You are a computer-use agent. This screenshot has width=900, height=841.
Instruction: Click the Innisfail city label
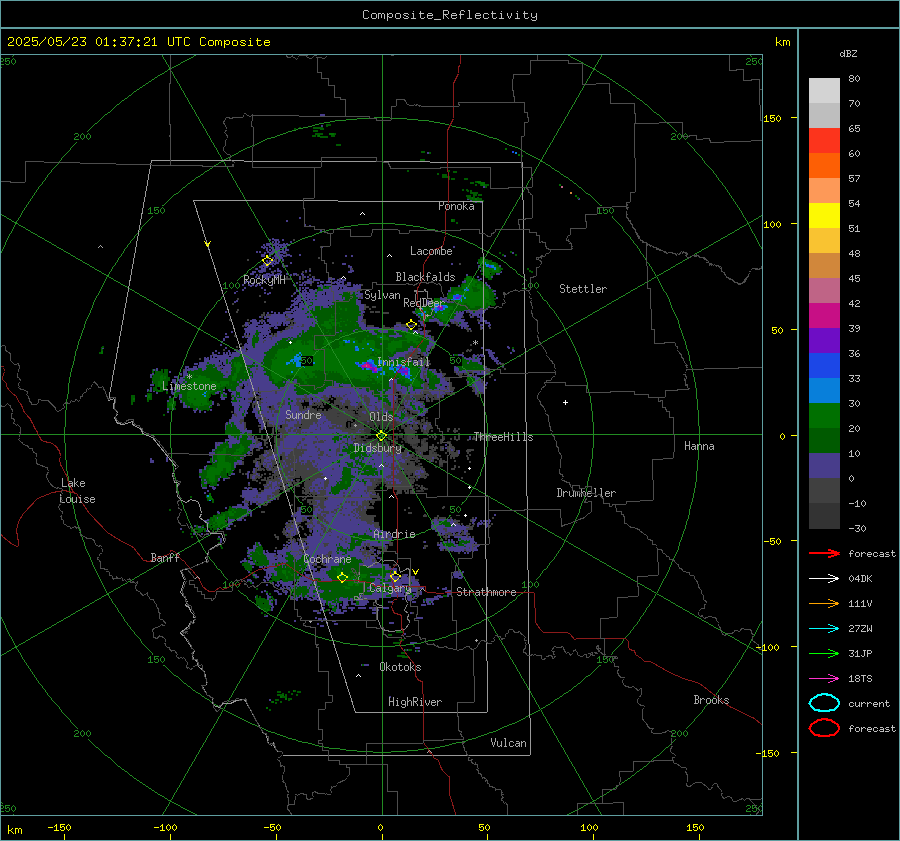[403, 362]
